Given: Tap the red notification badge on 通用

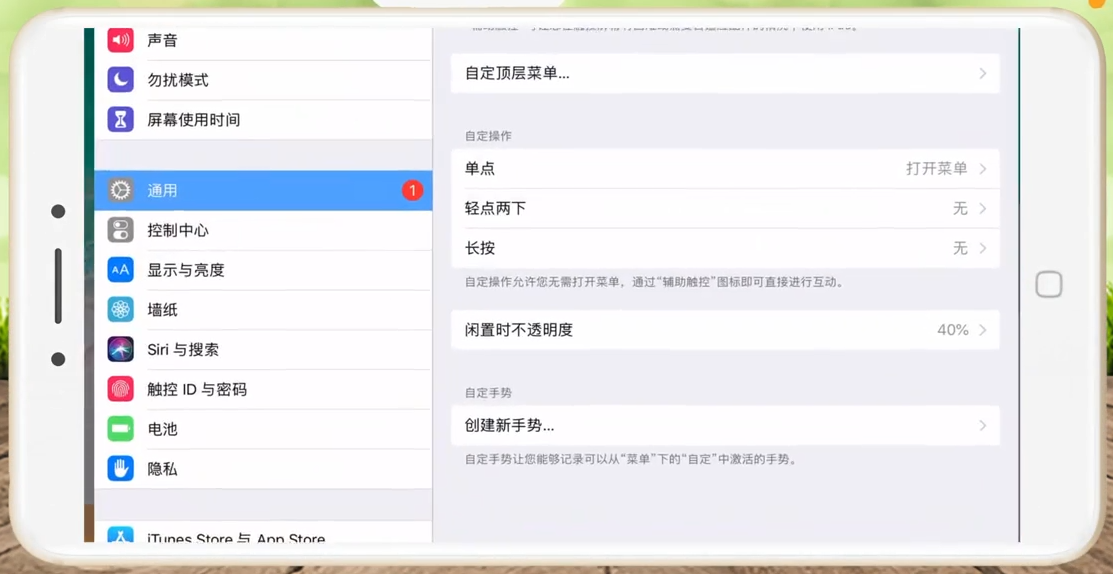Looking at the screenshot, I should pyautogui.click(x=412, y=190).
